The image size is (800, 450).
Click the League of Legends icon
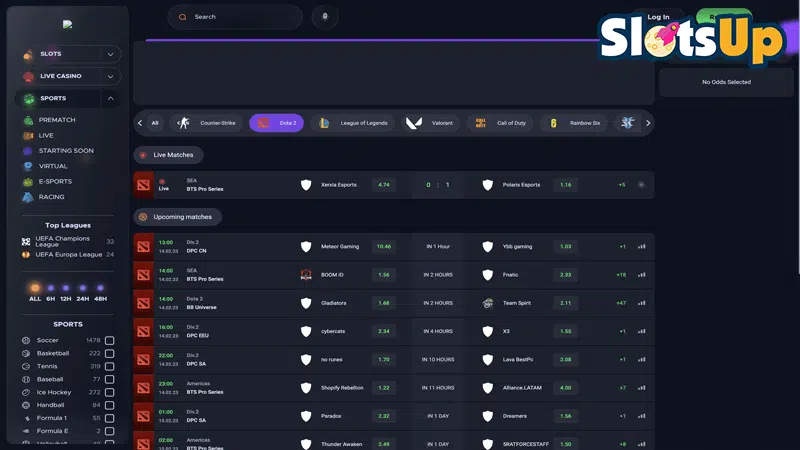pyautogui.click(x=324, y=123)
